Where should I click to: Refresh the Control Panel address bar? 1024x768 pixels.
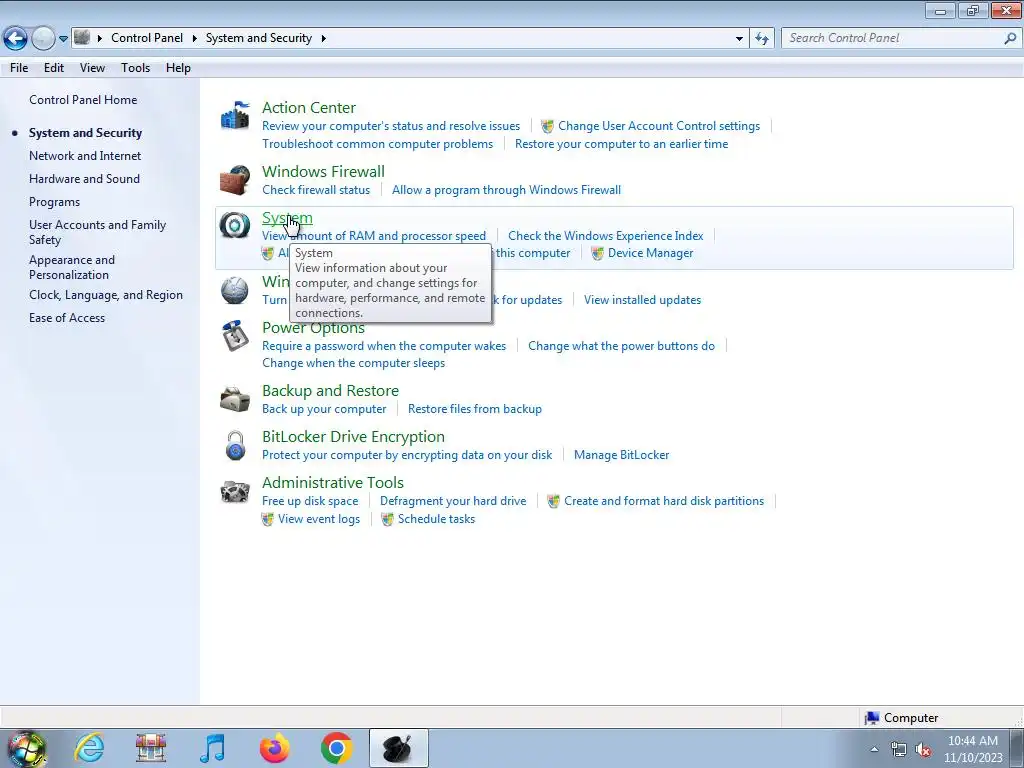click(x=761, y=38)
